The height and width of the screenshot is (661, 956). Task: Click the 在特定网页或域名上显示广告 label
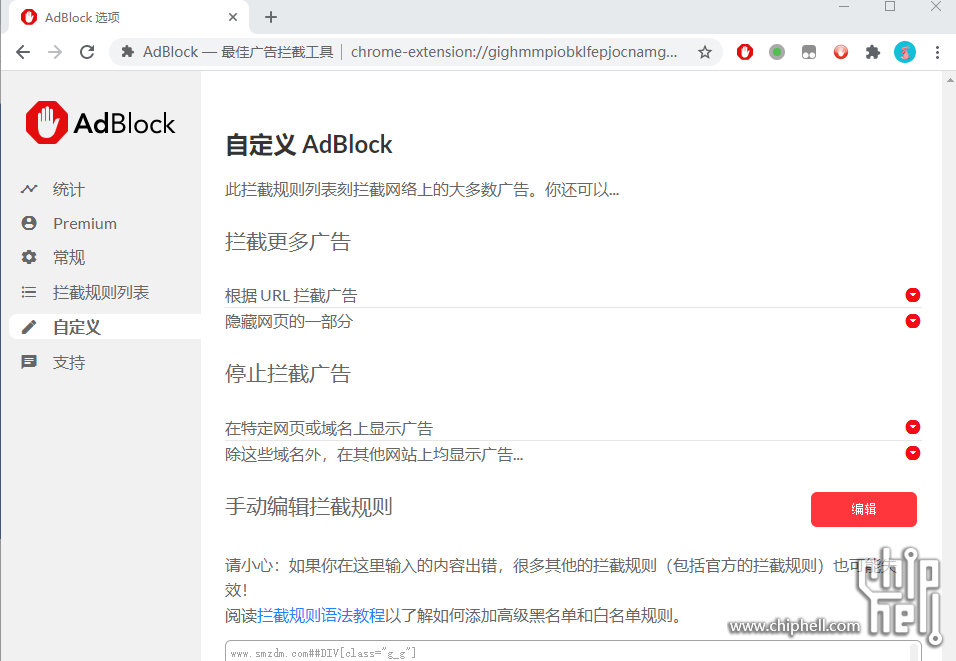(329, 428)
